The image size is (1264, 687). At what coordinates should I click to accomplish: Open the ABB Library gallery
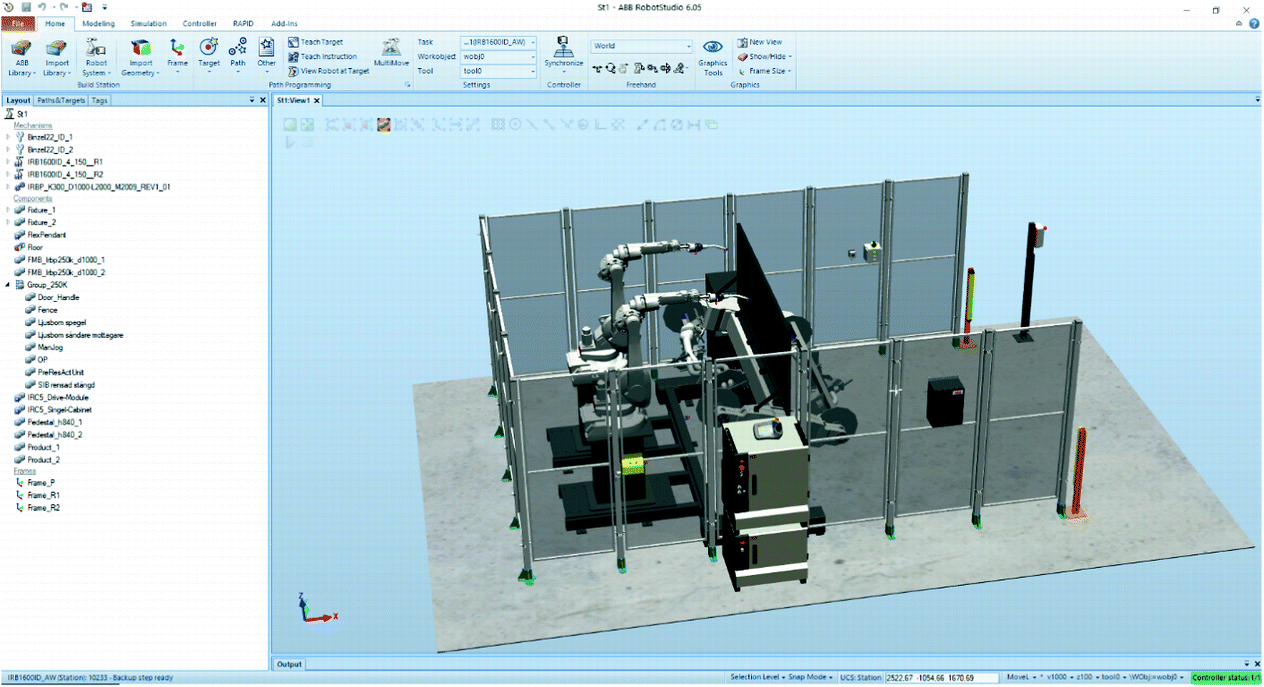pyautogui.click(x=21, y=57)
